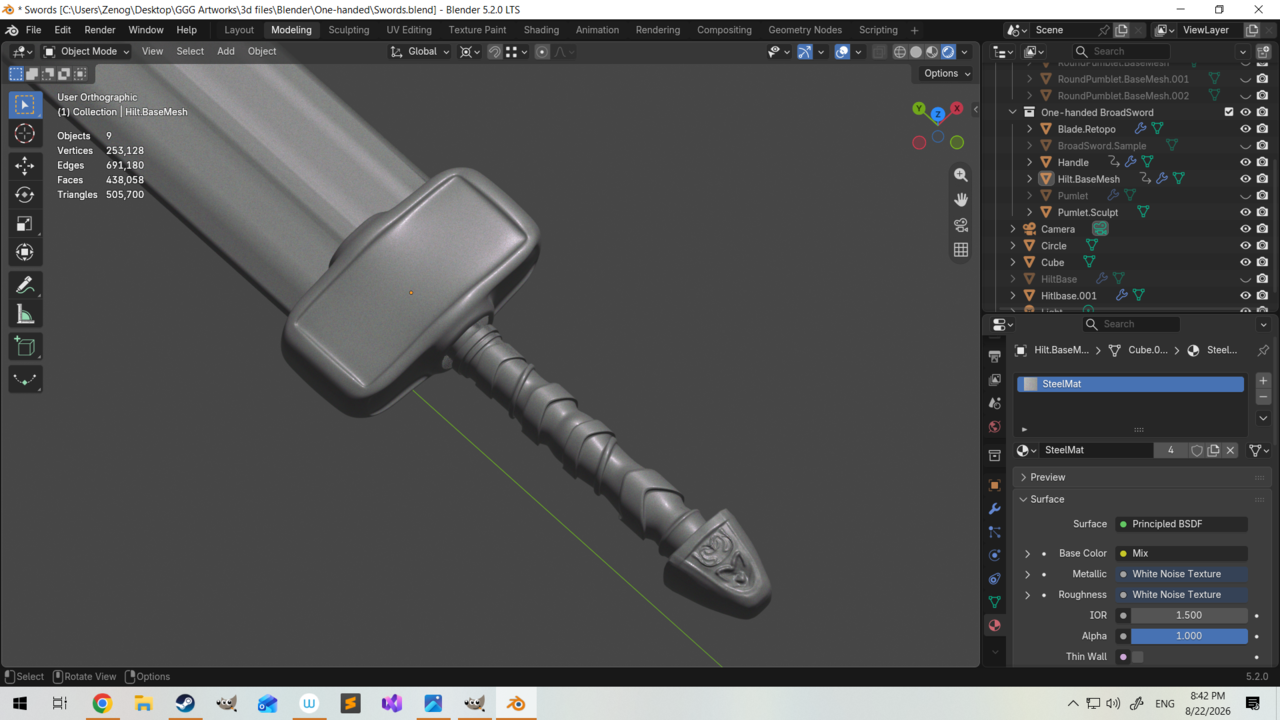Open the Particles properties tab

coord(994,532)
